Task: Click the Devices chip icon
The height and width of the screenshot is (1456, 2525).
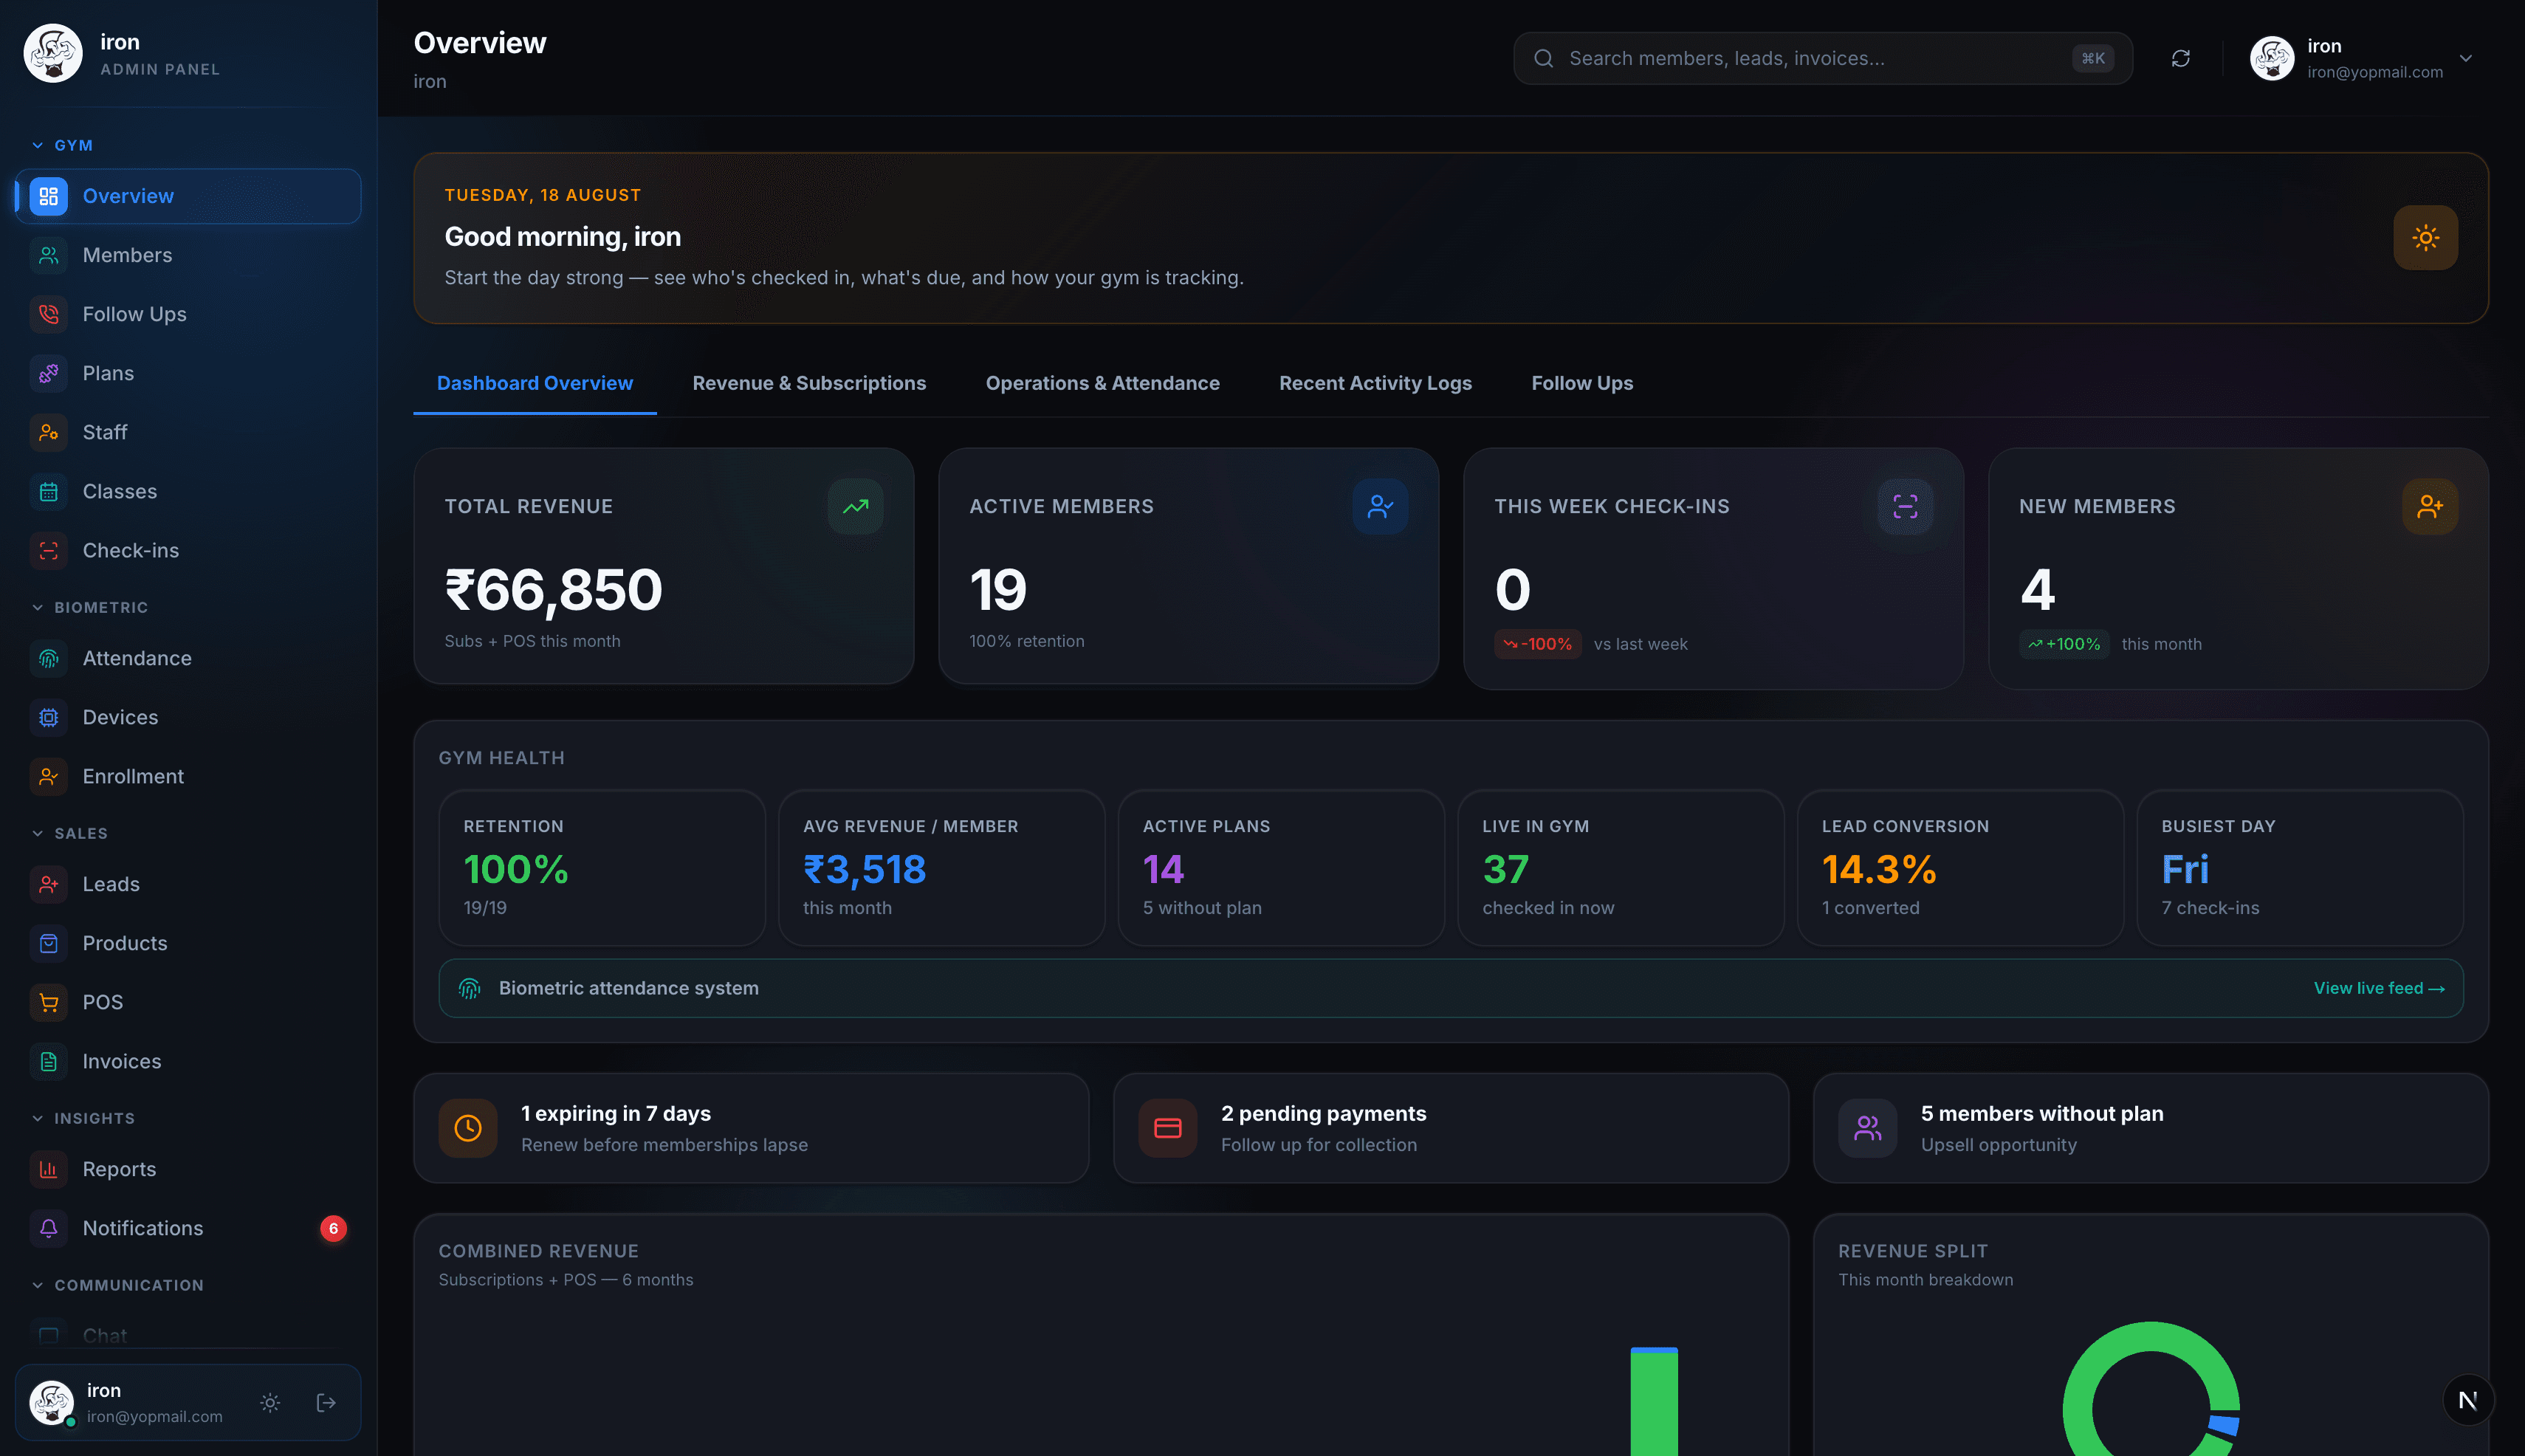Action: [48, 717]
